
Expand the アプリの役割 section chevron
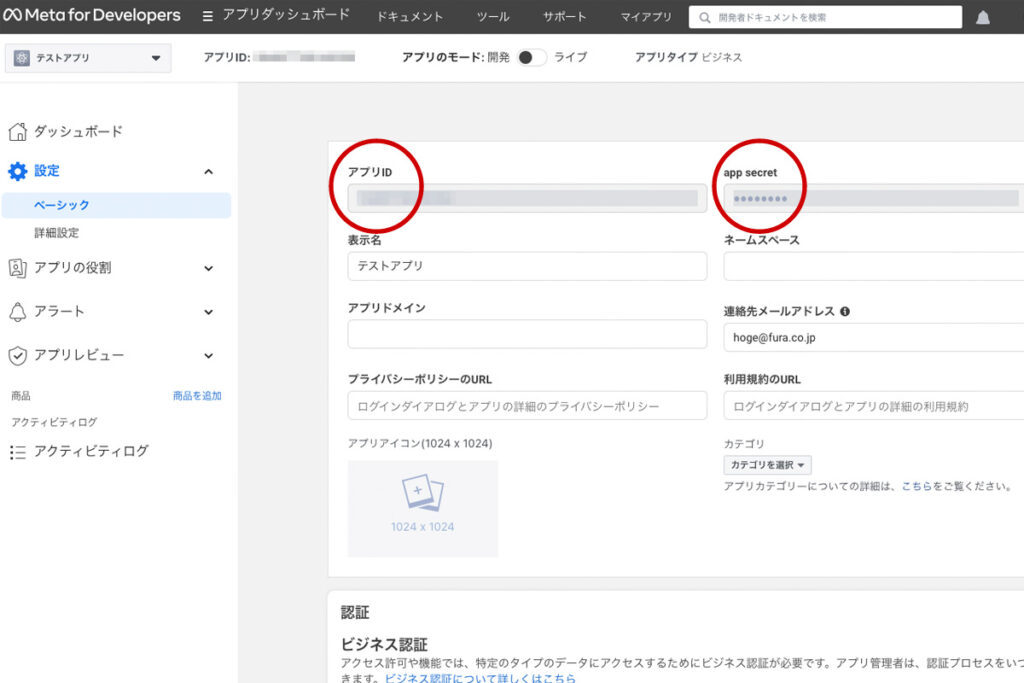(x=208, y=268)
